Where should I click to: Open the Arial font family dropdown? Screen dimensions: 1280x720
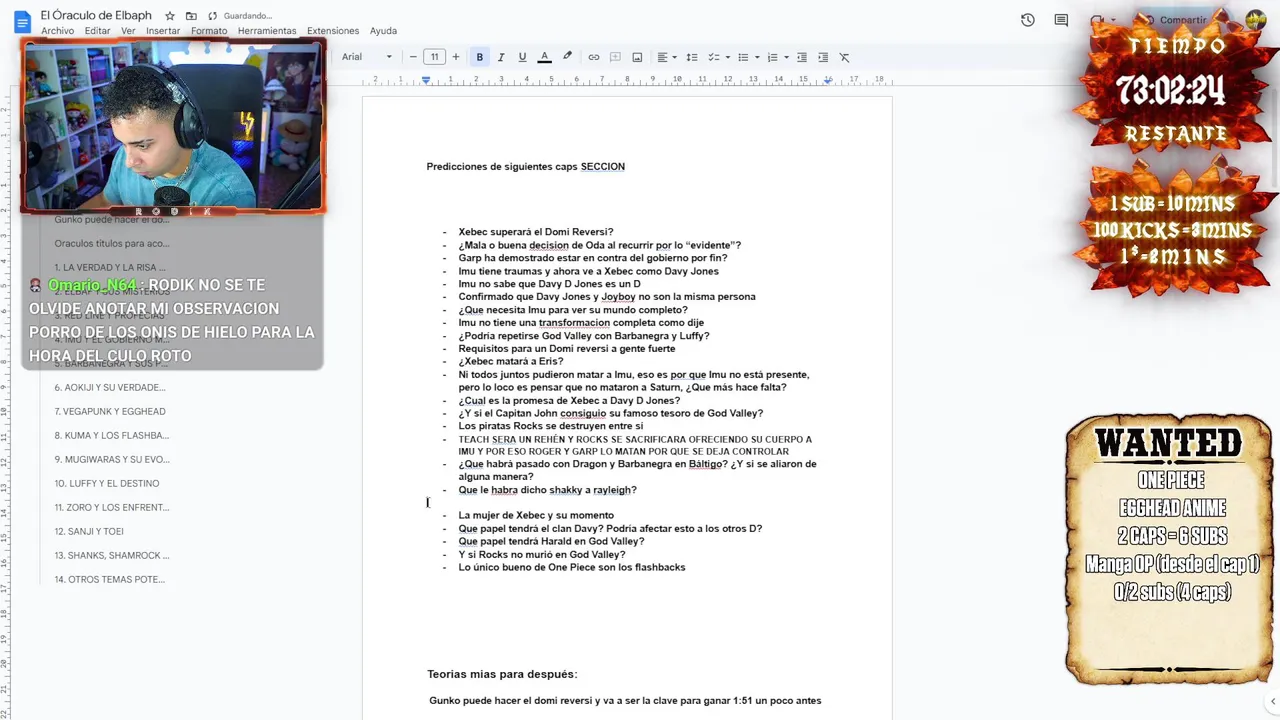point(366,57)
